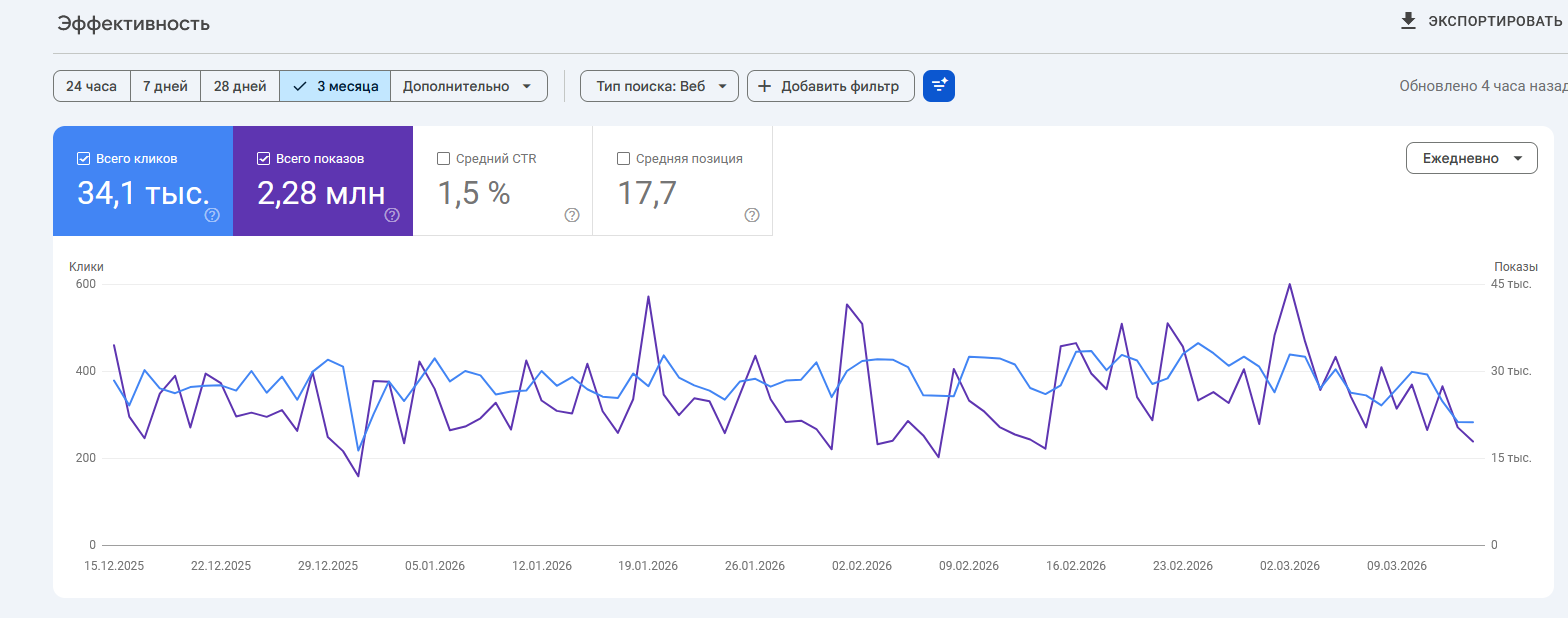Open help icon on Всего кликов card
Viewport: 1568px width, 618px height.
(212, 215)
